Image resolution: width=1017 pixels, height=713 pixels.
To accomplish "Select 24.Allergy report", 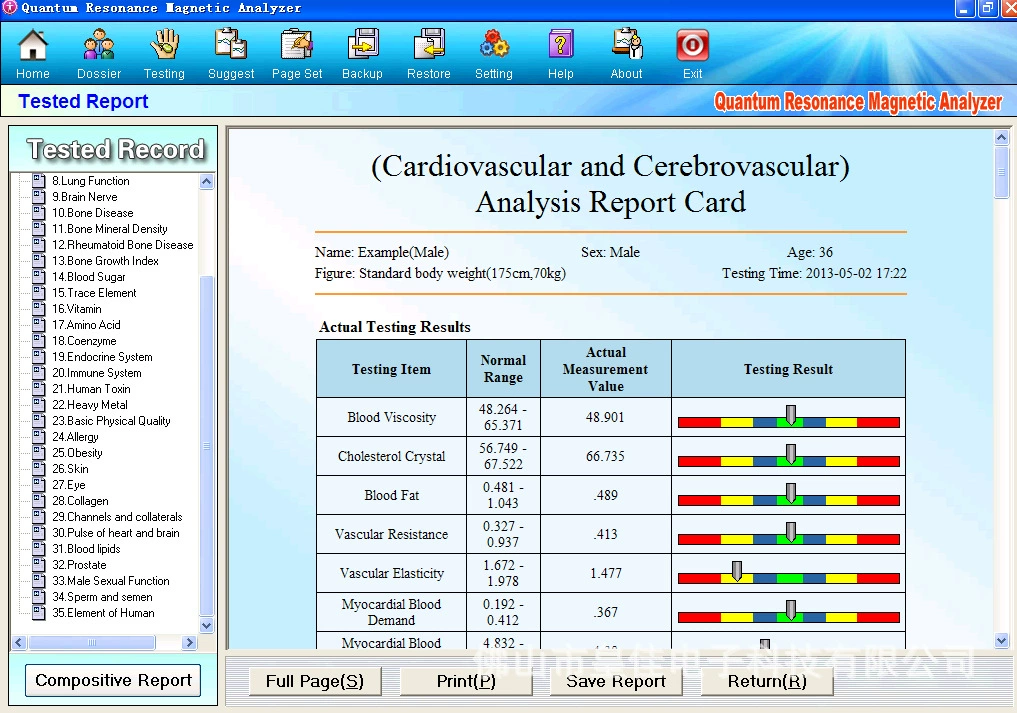I will pyautogui.click(x=75, y=437).
